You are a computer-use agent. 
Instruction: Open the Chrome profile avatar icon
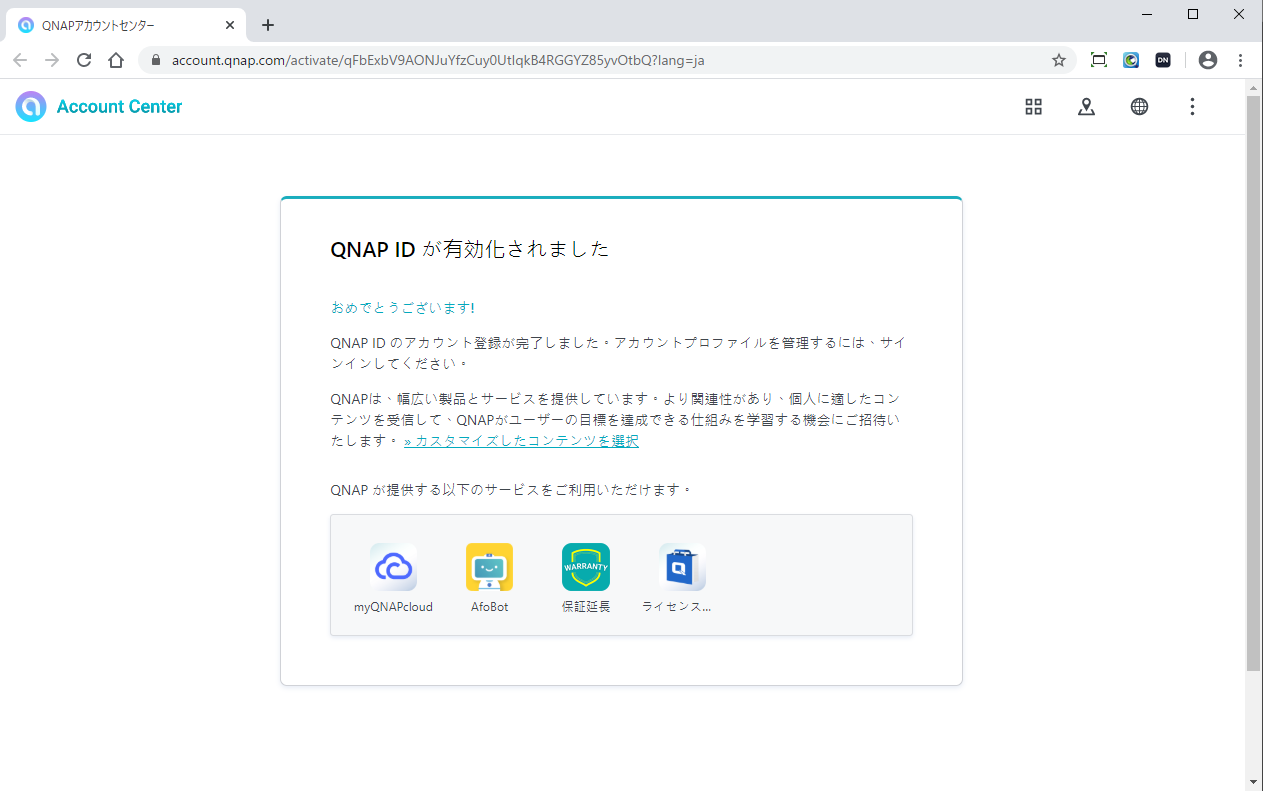point(1207,60)
